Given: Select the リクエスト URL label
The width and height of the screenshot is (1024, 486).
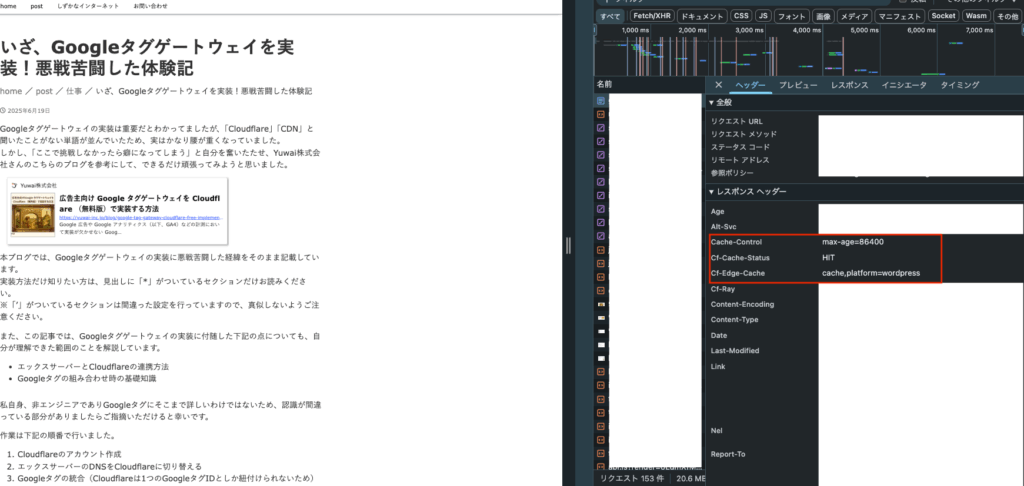Looking at the screenshot, I should click(736, 122).
